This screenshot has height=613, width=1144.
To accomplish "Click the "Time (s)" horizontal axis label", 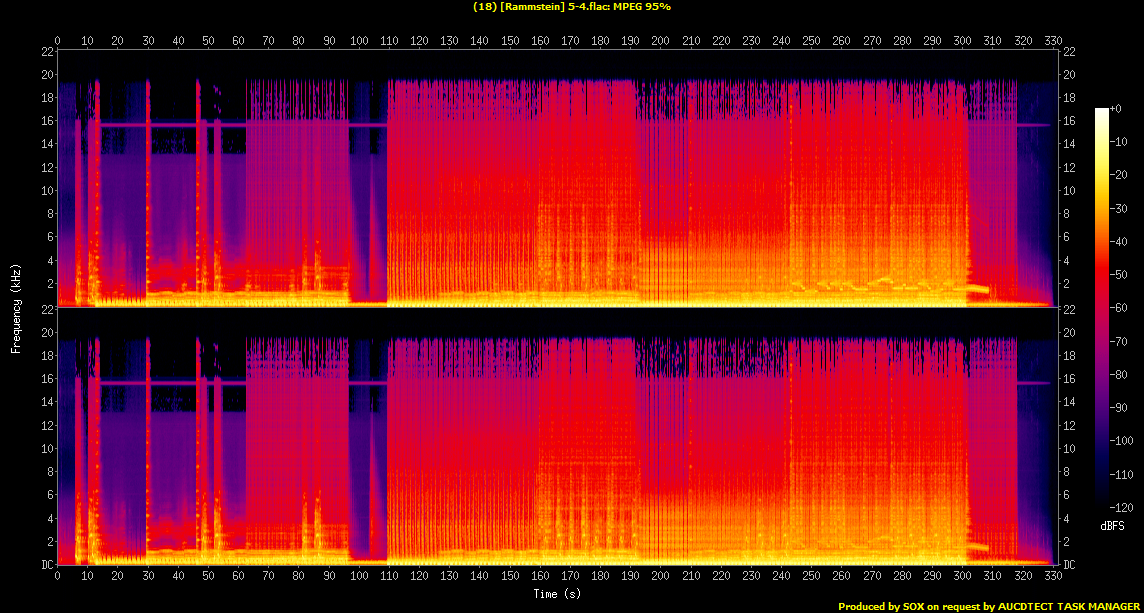I will point(557,594).
